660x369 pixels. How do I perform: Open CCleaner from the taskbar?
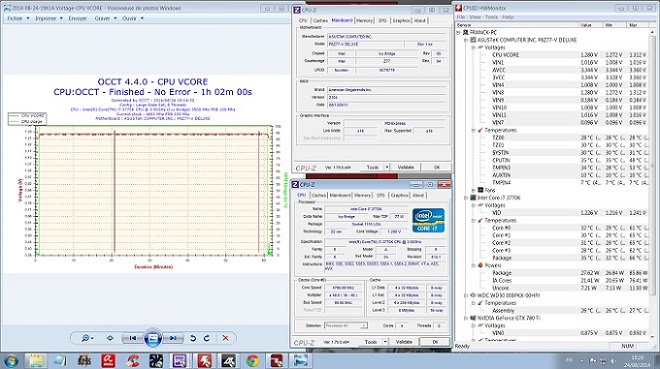point(133,361)
